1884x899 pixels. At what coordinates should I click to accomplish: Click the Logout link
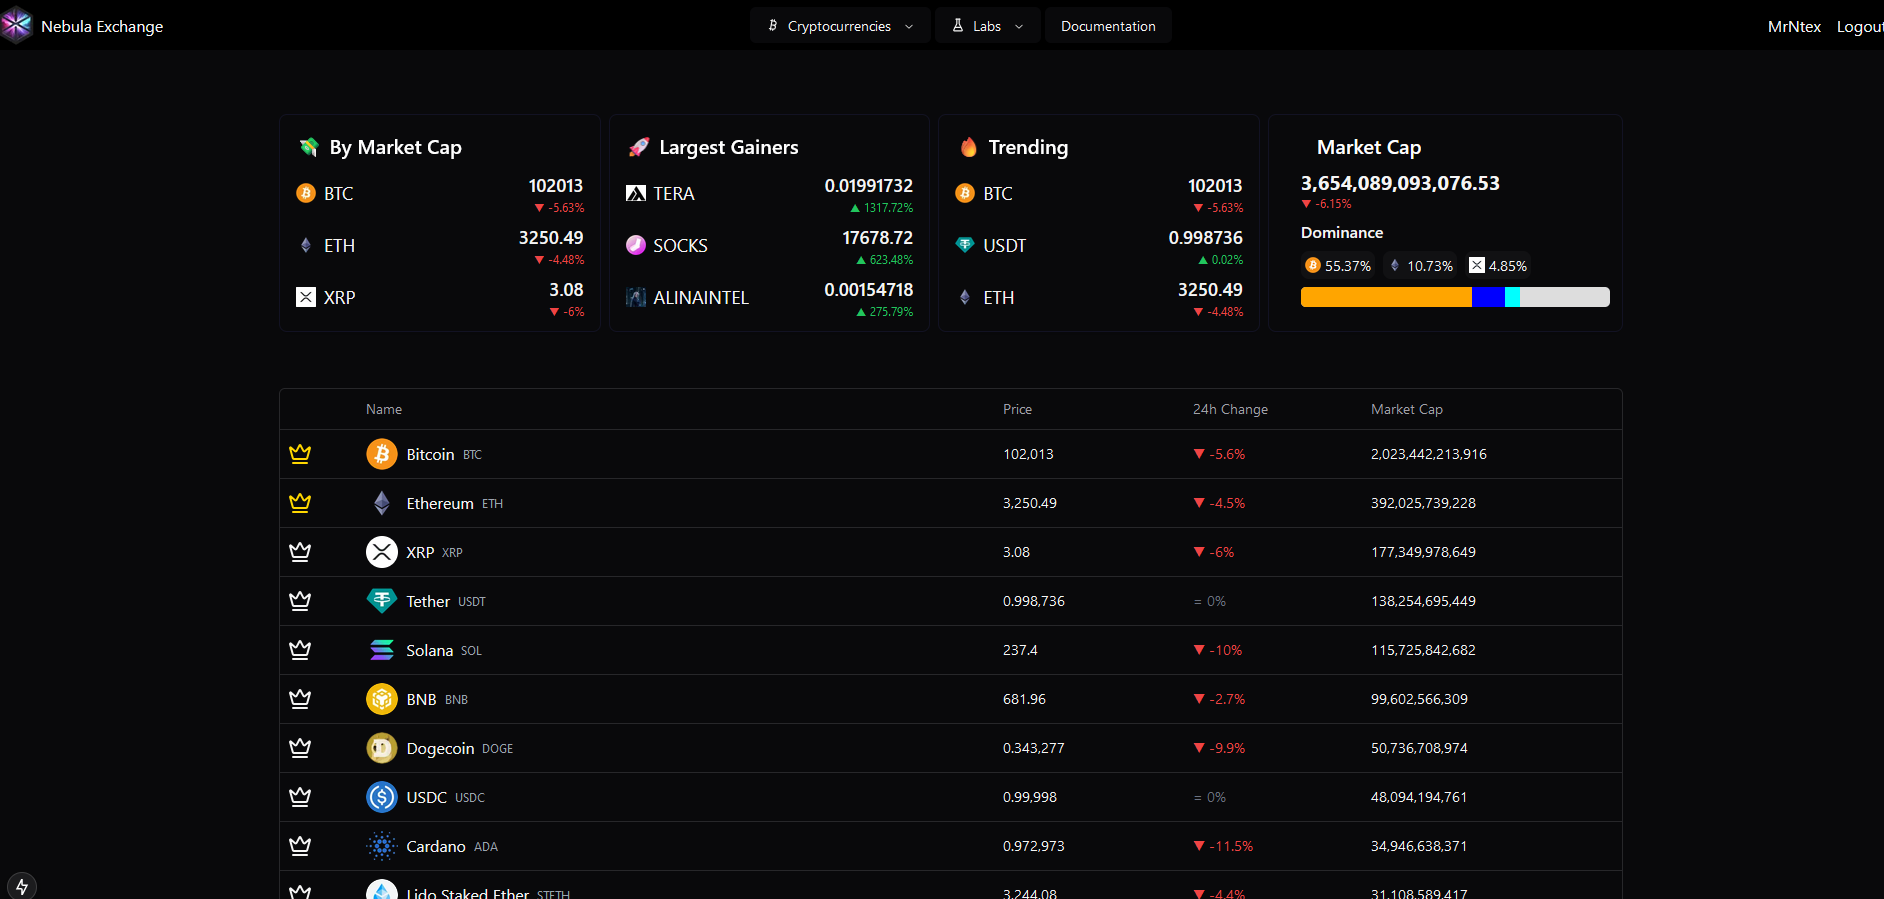(1860, 27)
